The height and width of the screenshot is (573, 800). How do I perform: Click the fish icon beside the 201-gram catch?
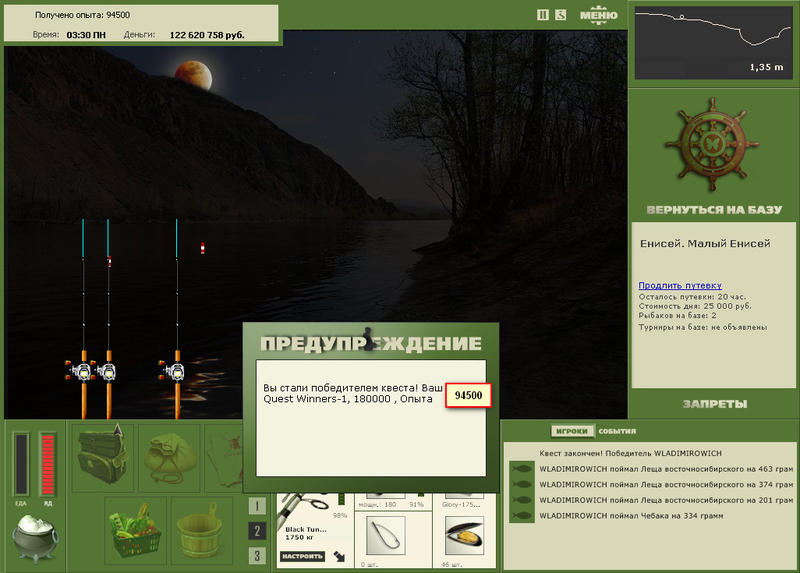[522, 500]
